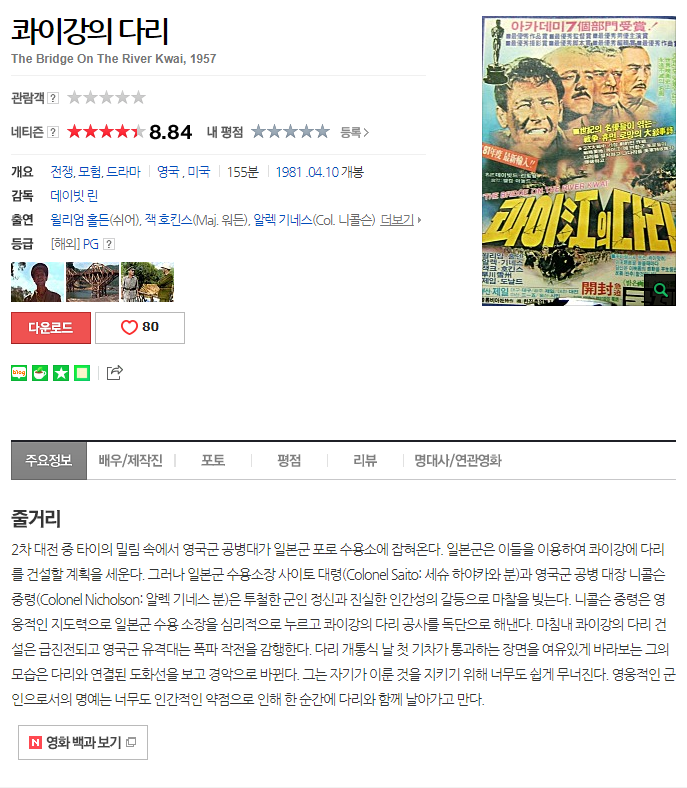Click the question mark next to 관람객
The width and height of the screenshot is (687, 788).
click(53, 98)
